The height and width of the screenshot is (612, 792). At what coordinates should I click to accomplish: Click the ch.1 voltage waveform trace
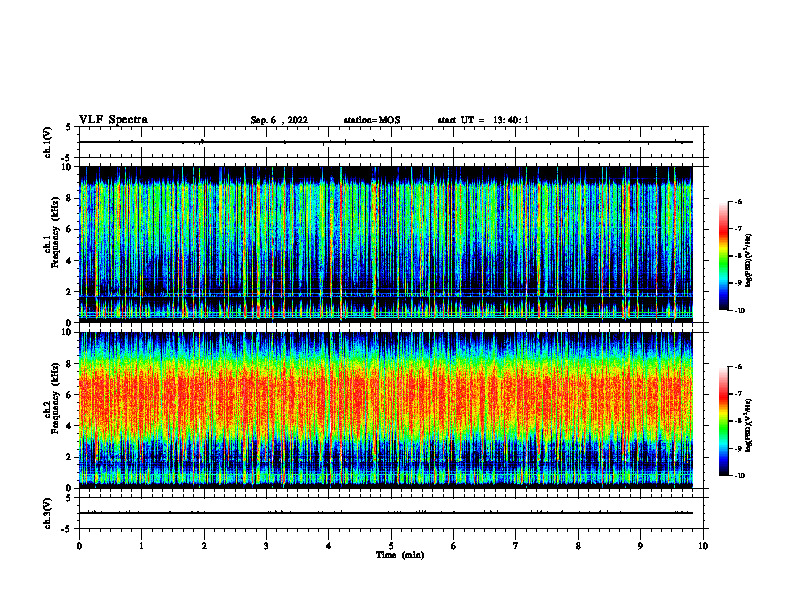[386, 142]
